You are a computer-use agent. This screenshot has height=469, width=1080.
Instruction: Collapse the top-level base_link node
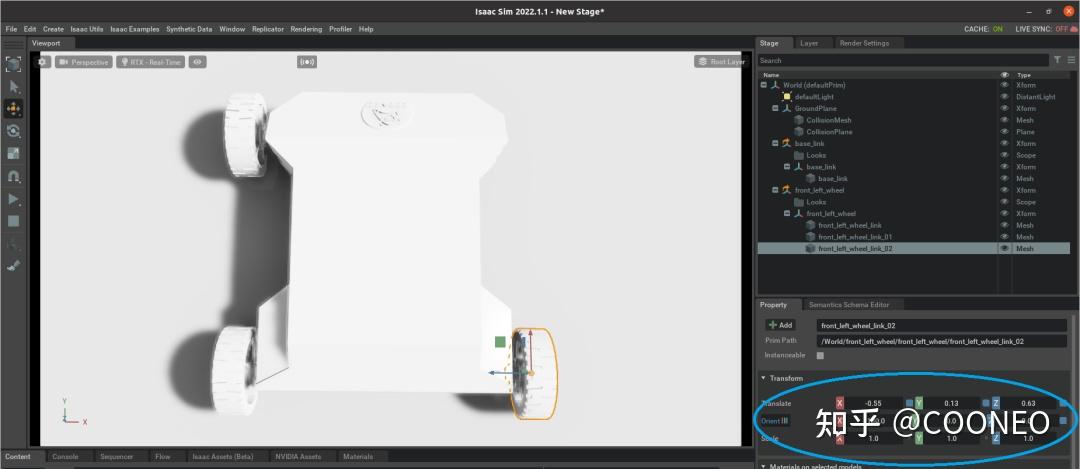(775, 144)
